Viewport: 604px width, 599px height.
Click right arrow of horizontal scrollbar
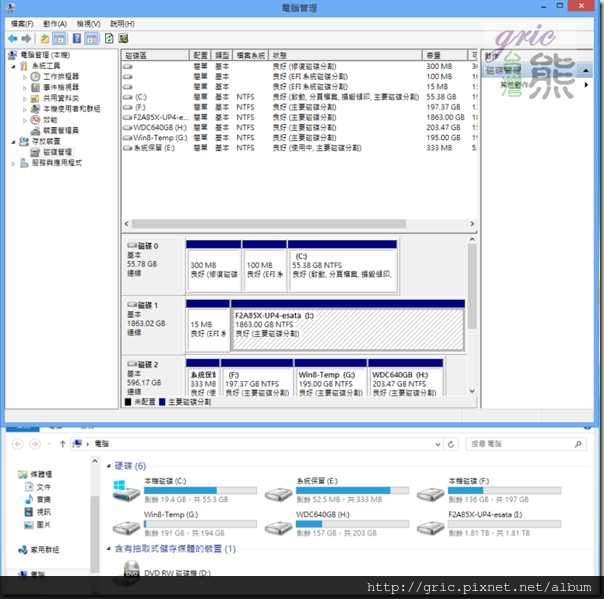[x=472, y=224]
